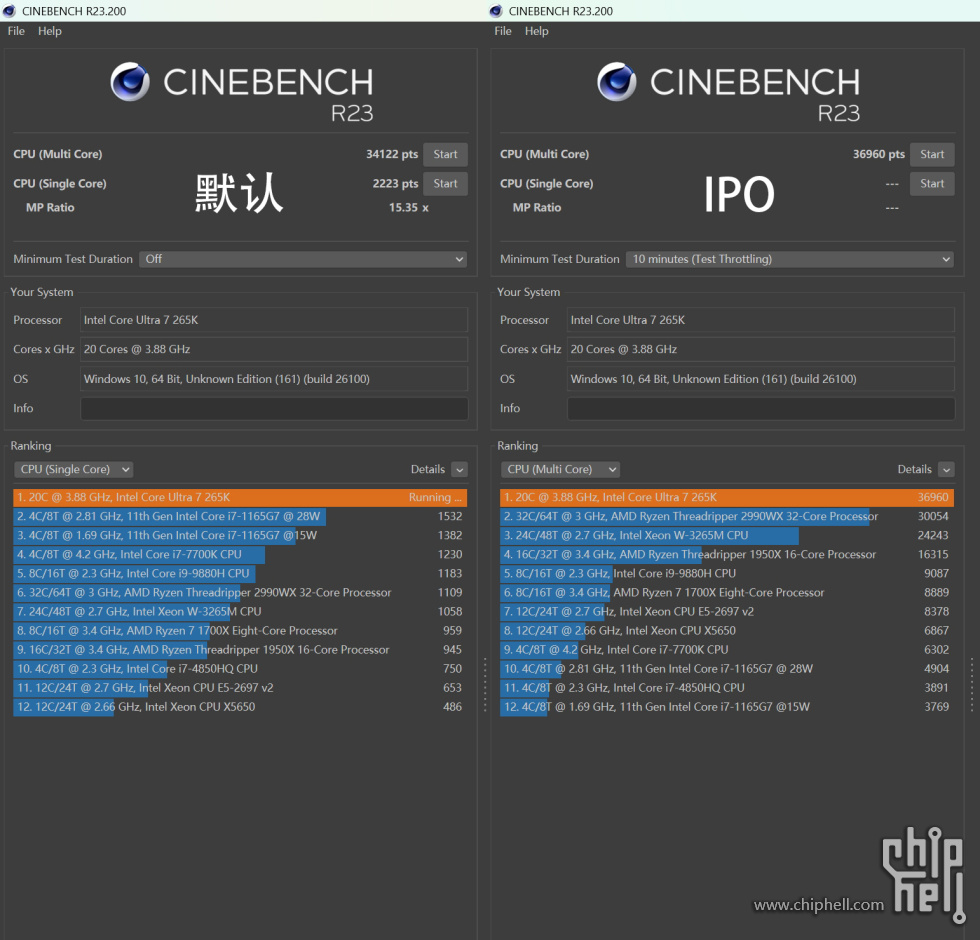Select i7-1165G7 @ 28W row scoring 1532
The image size is (980, 940).
tap(240, 516)
